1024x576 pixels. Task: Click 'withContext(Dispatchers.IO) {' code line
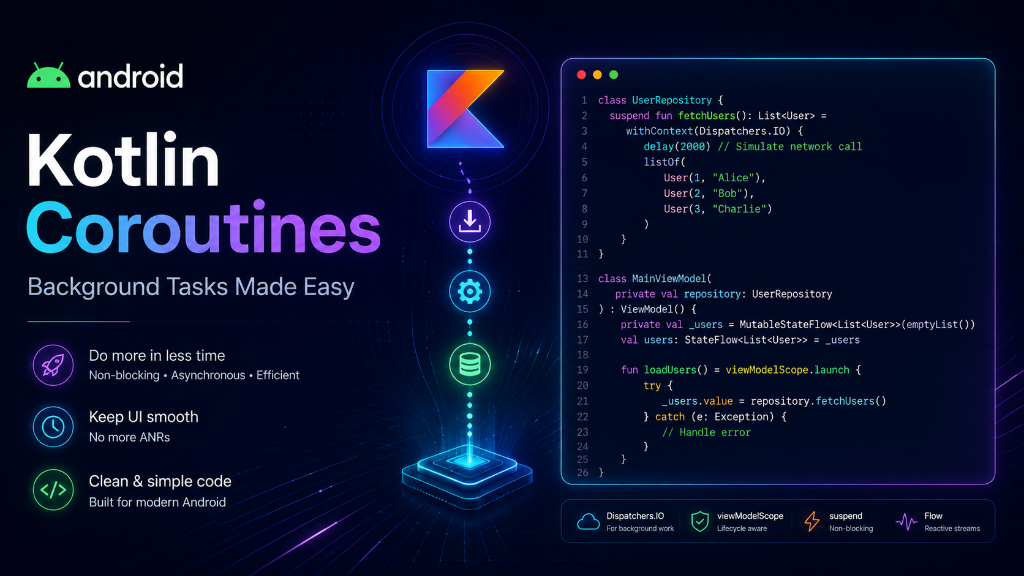point(714,131)
